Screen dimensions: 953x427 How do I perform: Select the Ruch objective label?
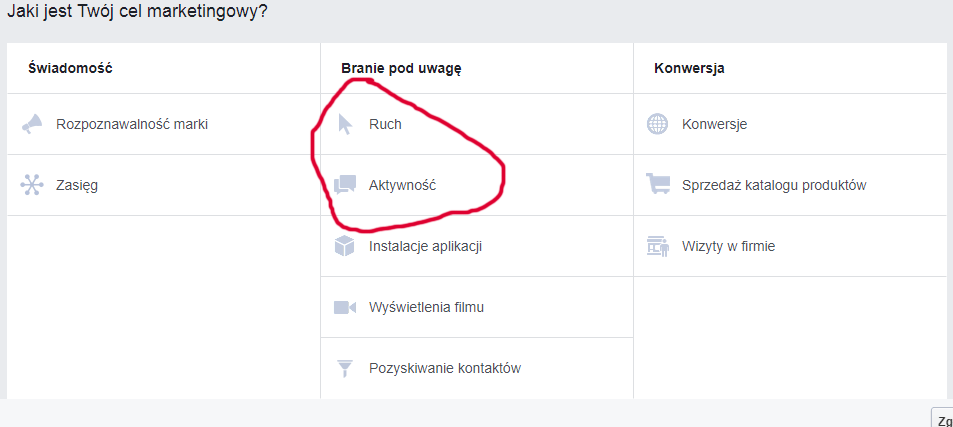[385, 124]
